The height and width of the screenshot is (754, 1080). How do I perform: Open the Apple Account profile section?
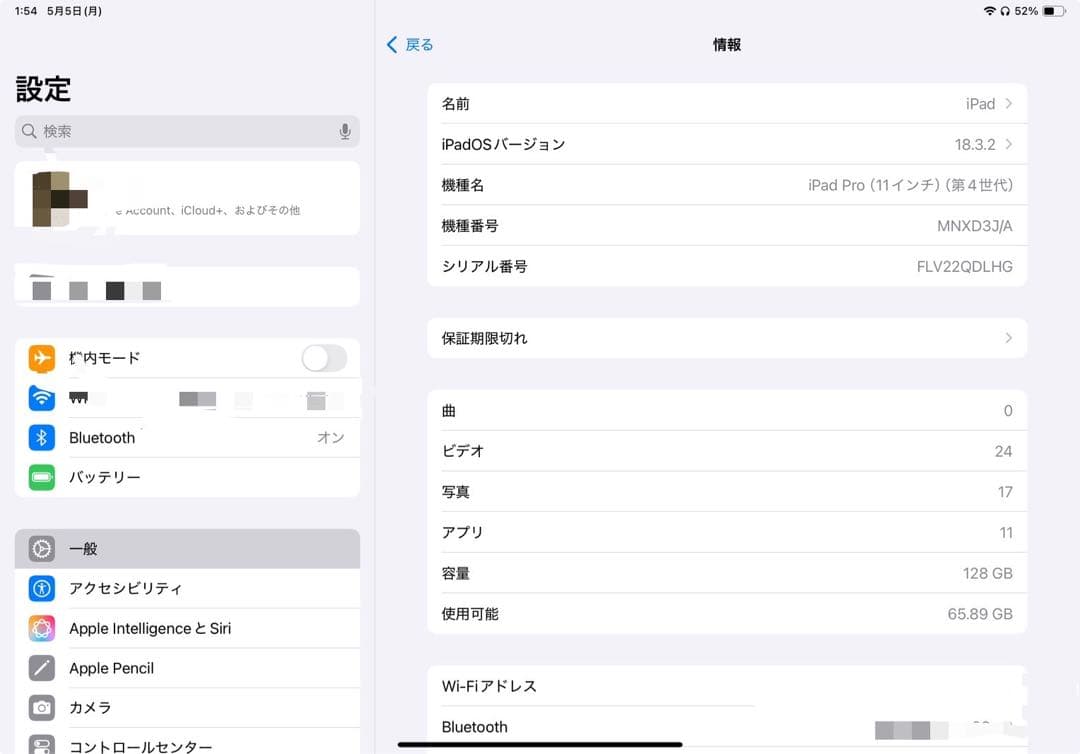pyautogui.click(x=186, y=197)
